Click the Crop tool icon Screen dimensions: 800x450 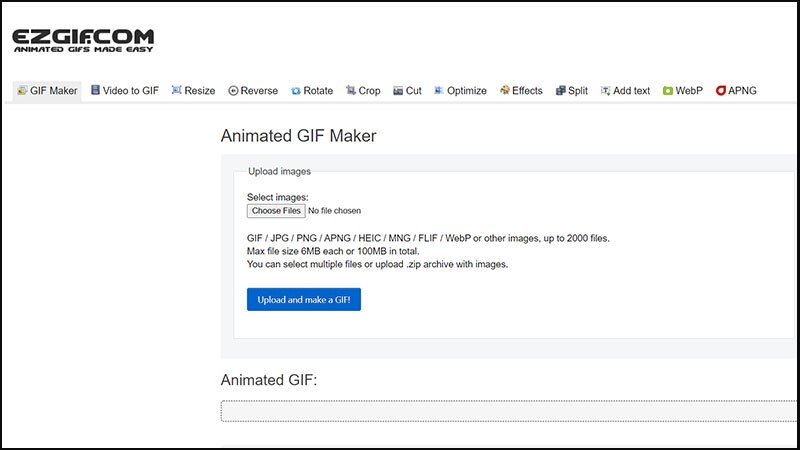351,91
